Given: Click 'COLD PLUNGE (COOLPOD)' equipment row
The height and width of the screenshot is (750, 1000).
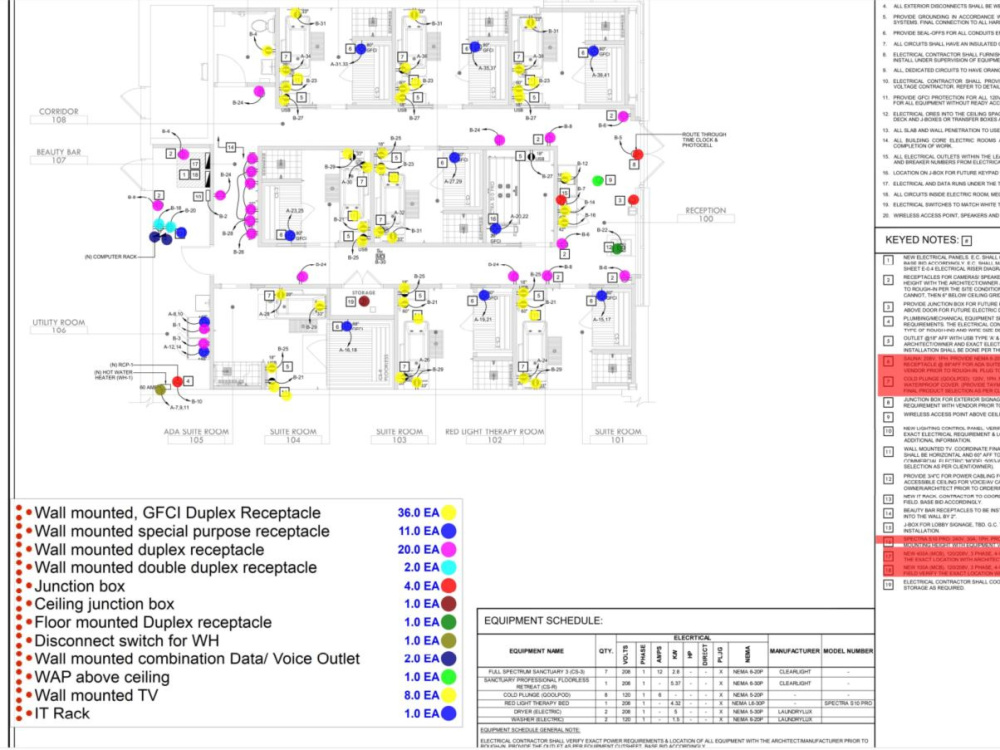Looking at the screenshot, I should 676,695.
